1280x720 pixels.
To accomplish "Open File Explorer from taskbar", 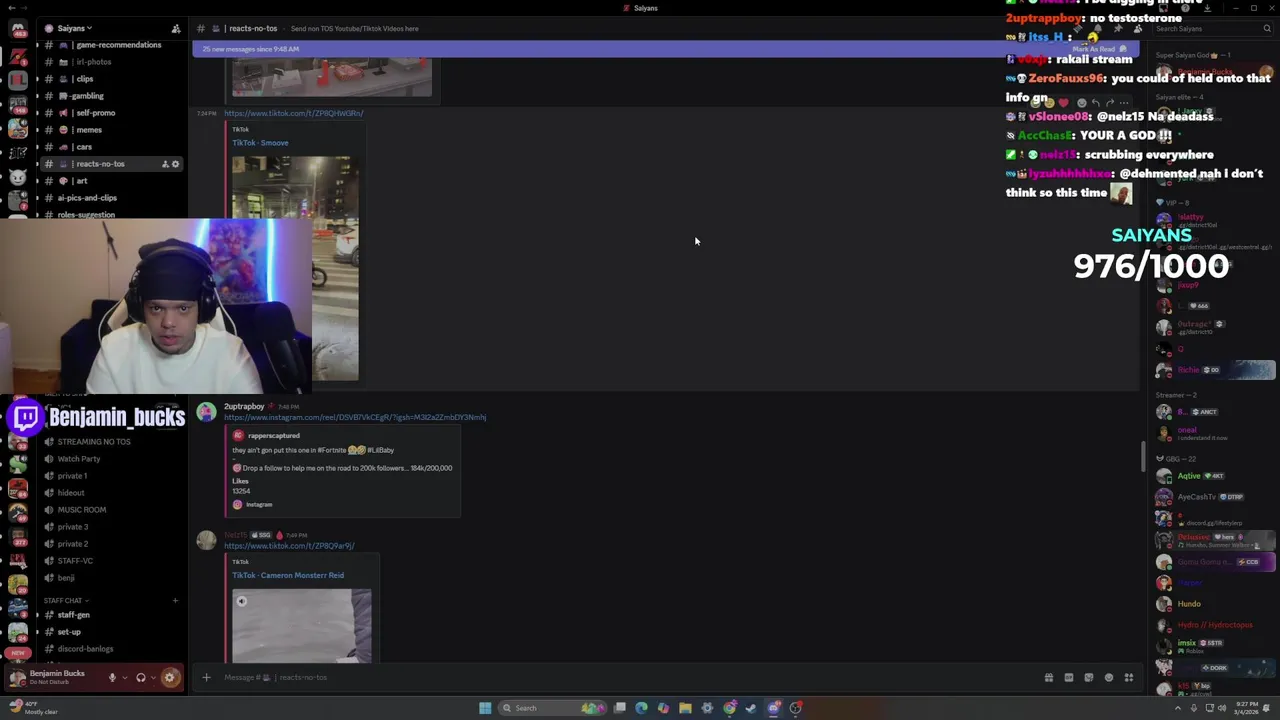I will (685, 708).
